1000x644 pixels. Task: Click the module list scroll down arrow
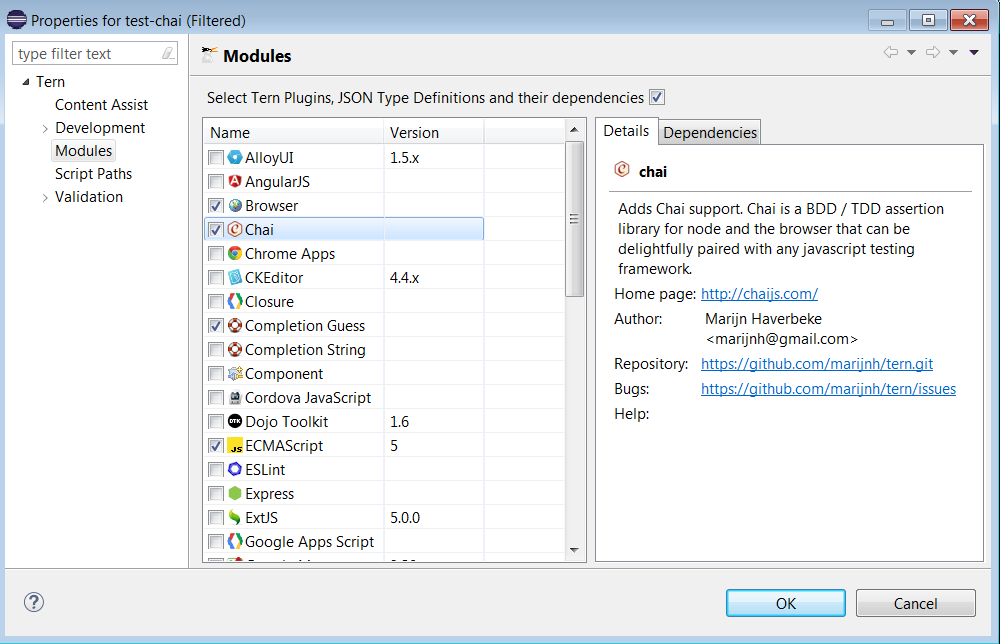[575, 549]
